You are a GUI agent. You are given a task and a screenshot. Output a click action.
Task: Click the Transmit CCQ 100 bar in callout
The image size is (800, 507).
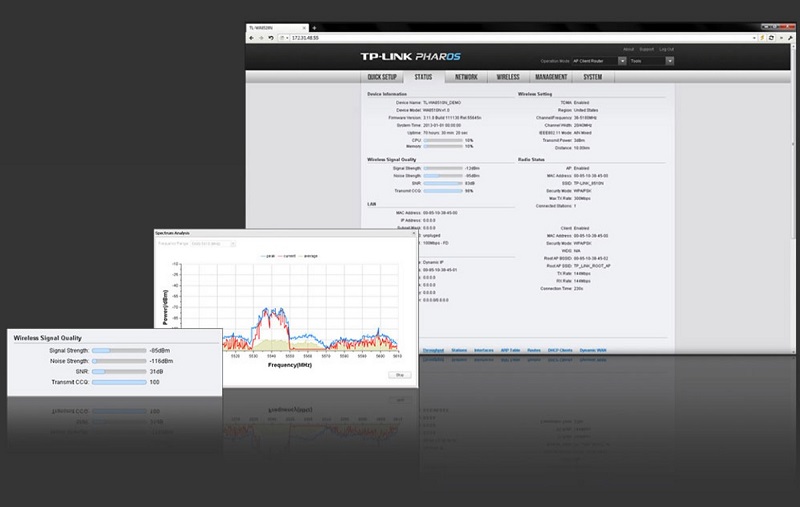click(x=119, y=382)
